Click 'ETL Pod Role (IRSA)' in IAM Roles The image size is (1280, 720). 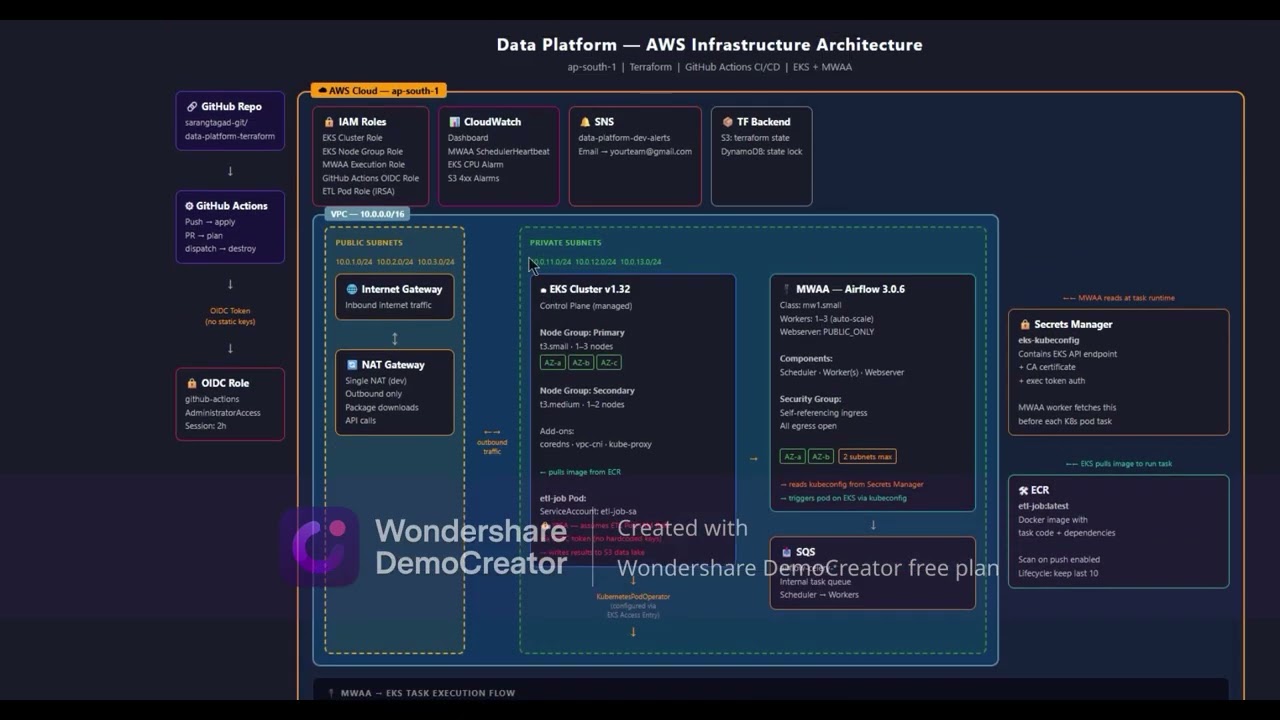point(361,191)
